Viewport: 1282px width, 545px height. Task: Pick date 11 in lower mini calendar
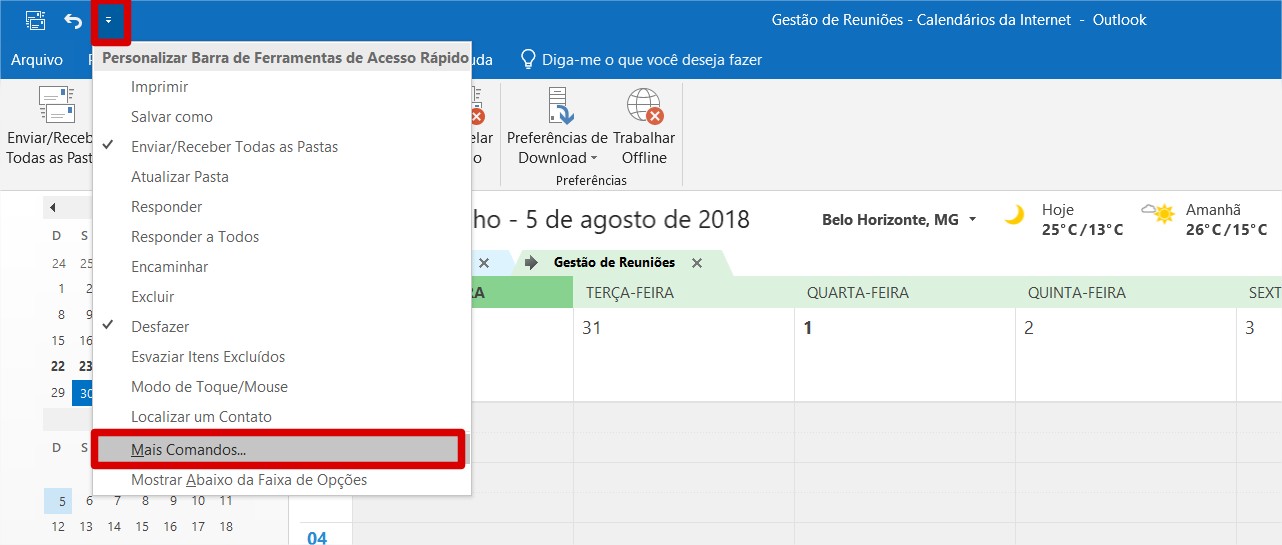click(x=226, y=501)
